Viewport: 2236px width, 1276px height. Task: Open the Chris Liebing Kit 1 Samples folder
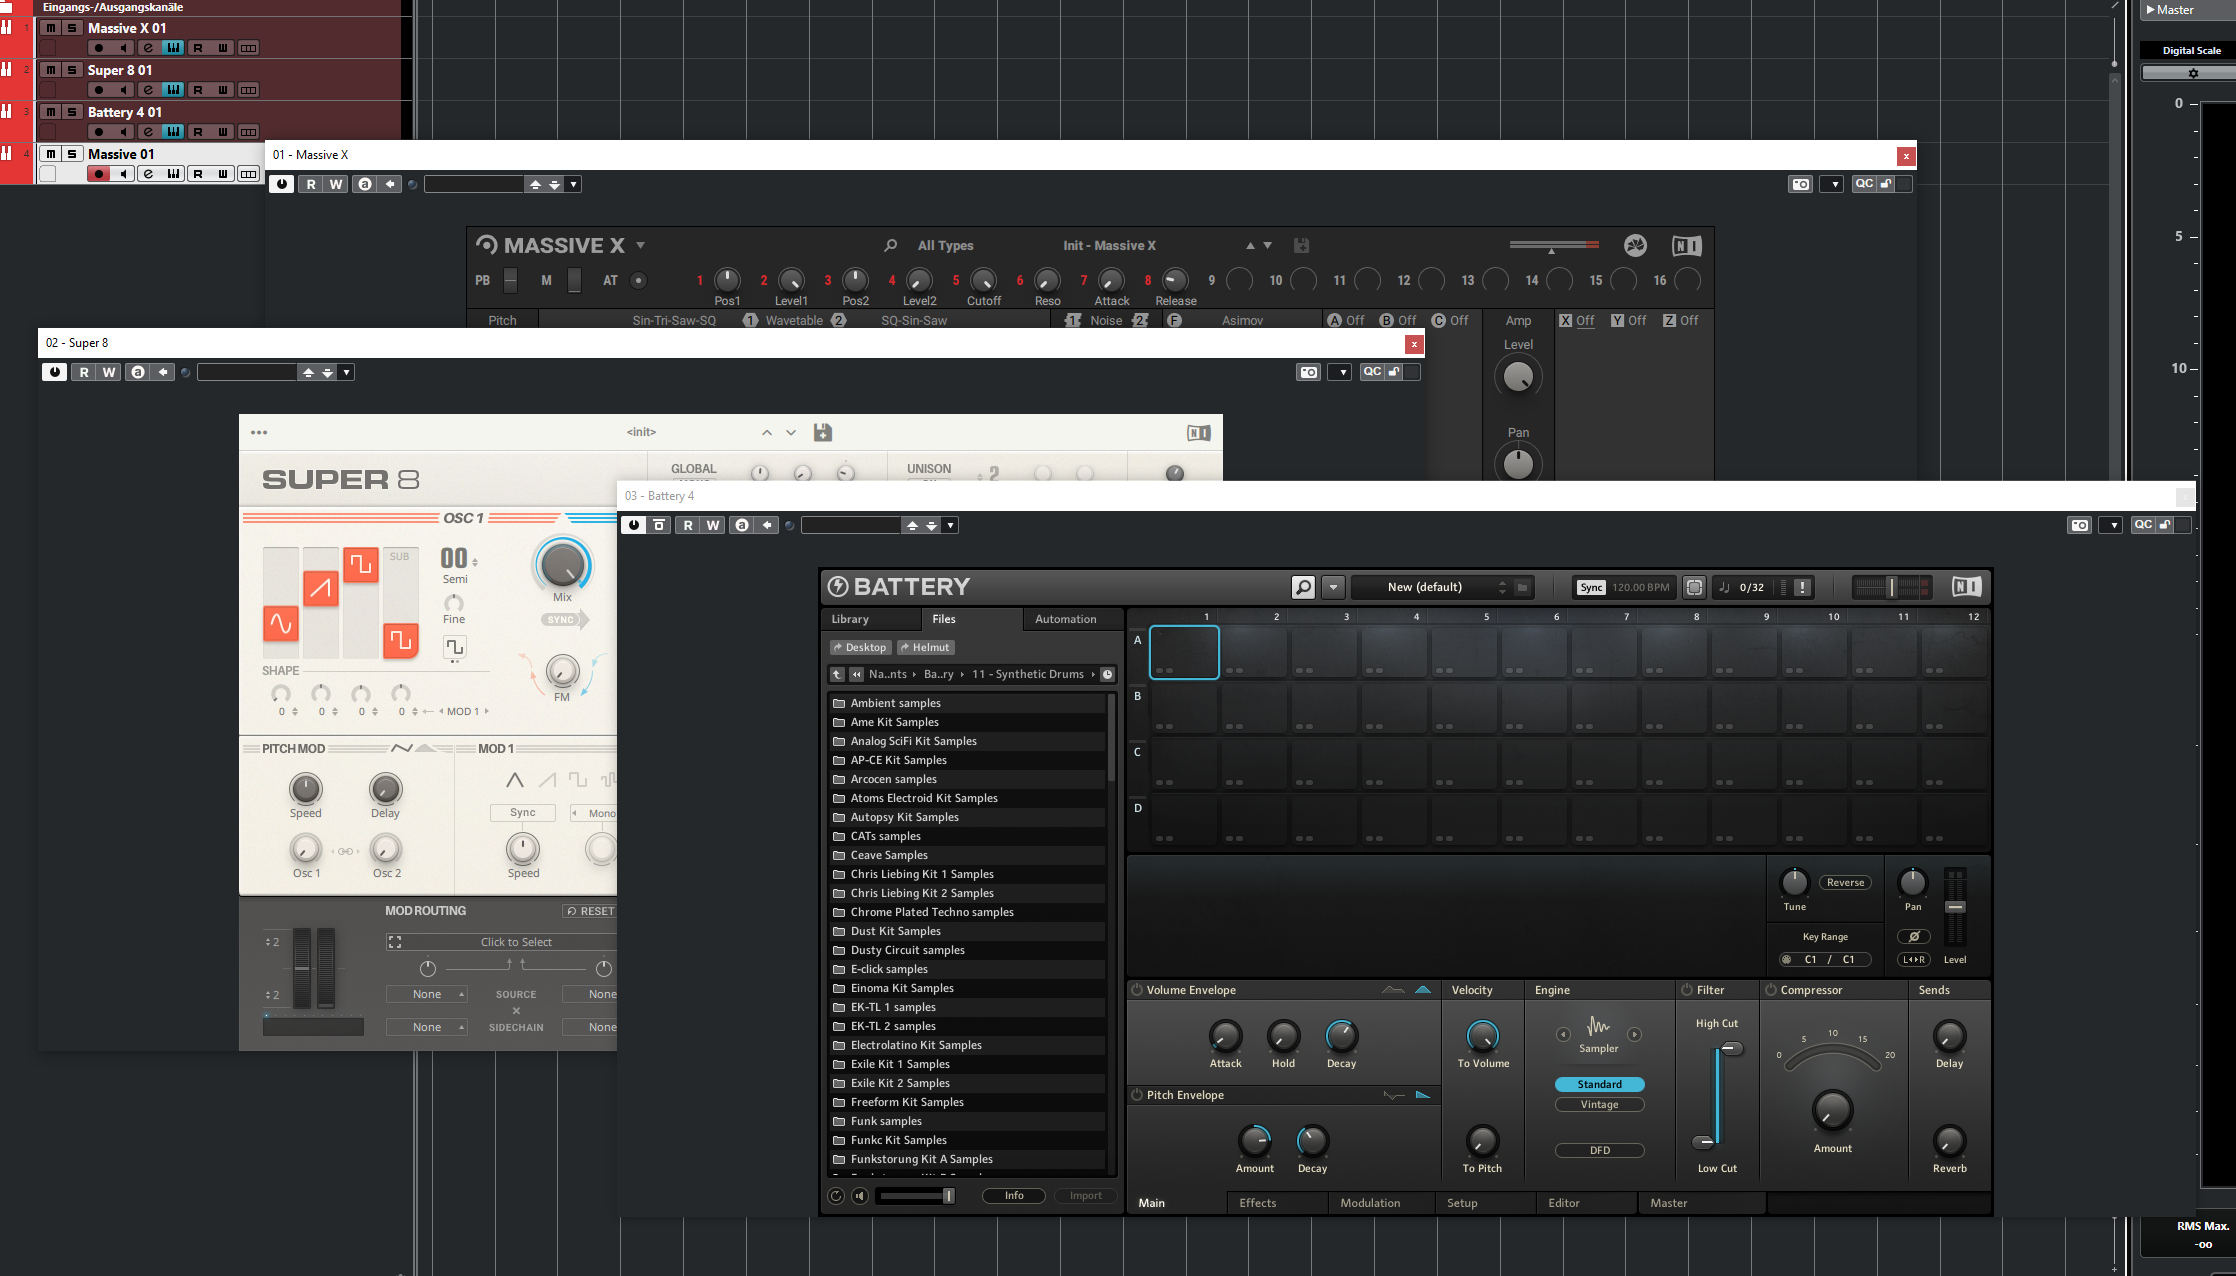coord(921,874)
